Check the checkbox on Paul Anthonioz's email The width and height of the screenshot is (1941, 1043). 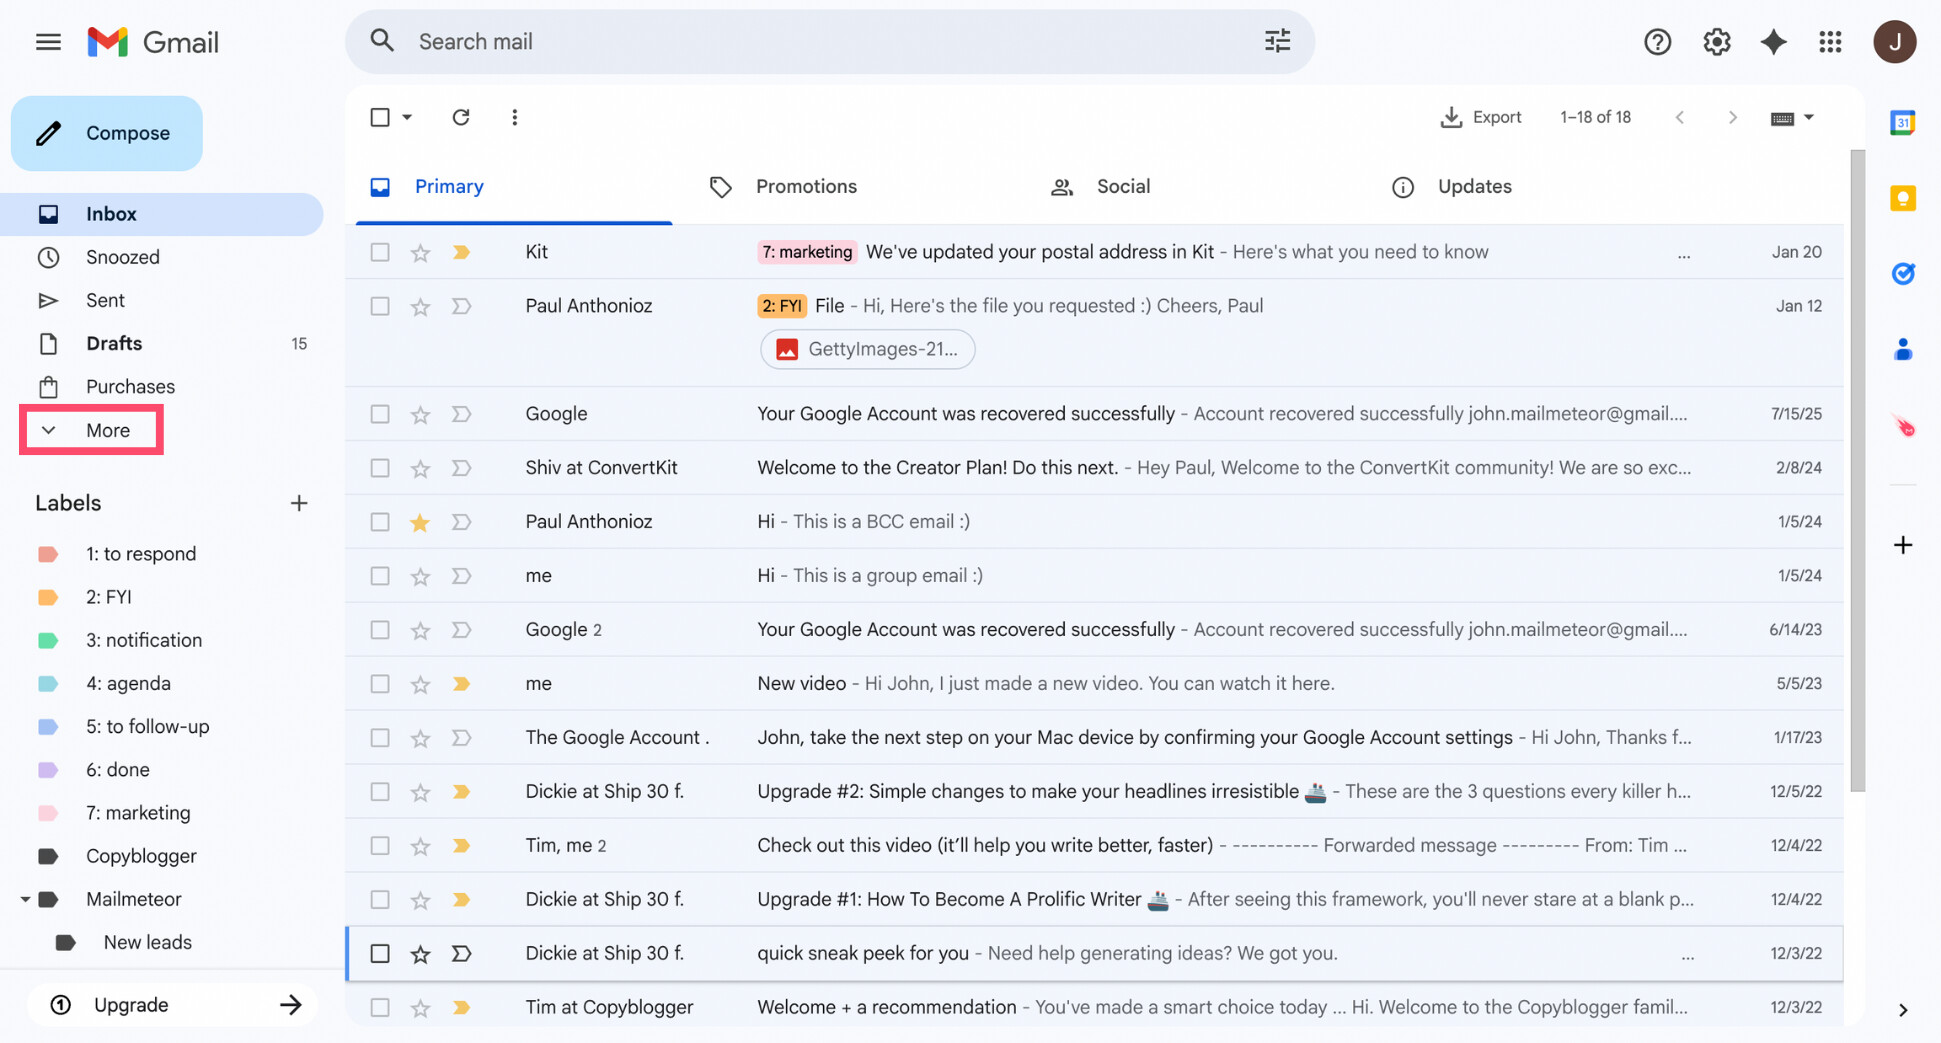[380, 306]
